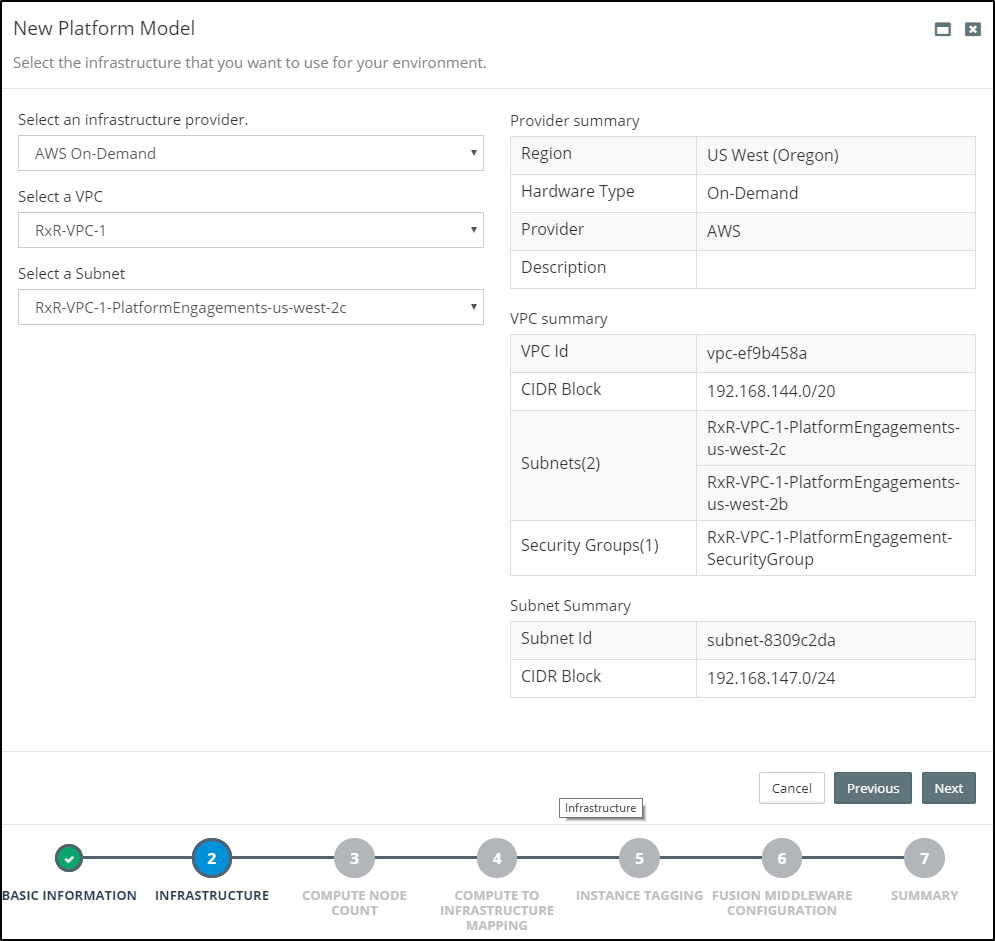Proceed with the Next button
Image resolution: width=995 pixels, height=941 pixels.
948,788
